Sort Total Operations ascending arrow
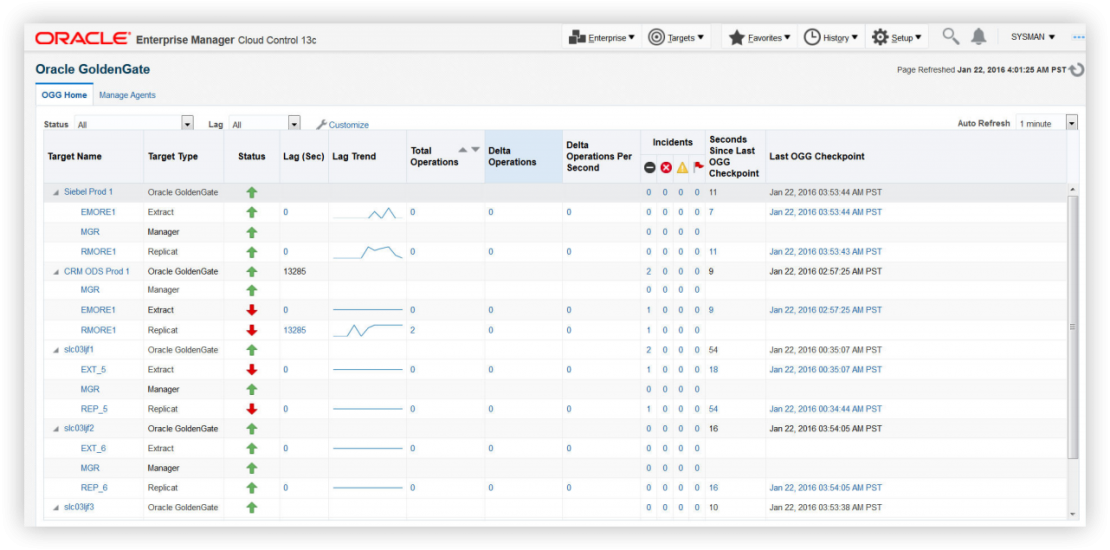 click(x=462, y=150)
